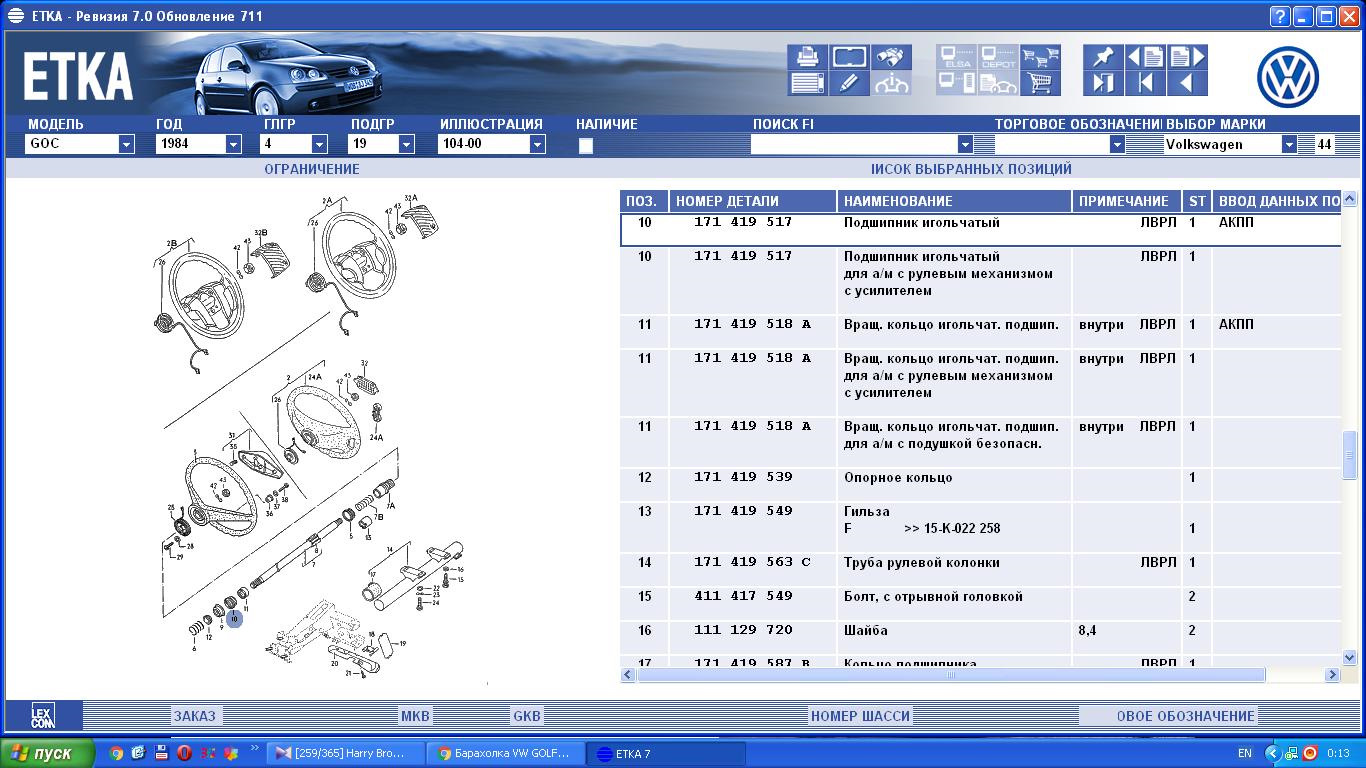1366x768 pixels.
Task: Click the НОМЕР ДЕТАЛИ column header
Action: pos(753,201)
